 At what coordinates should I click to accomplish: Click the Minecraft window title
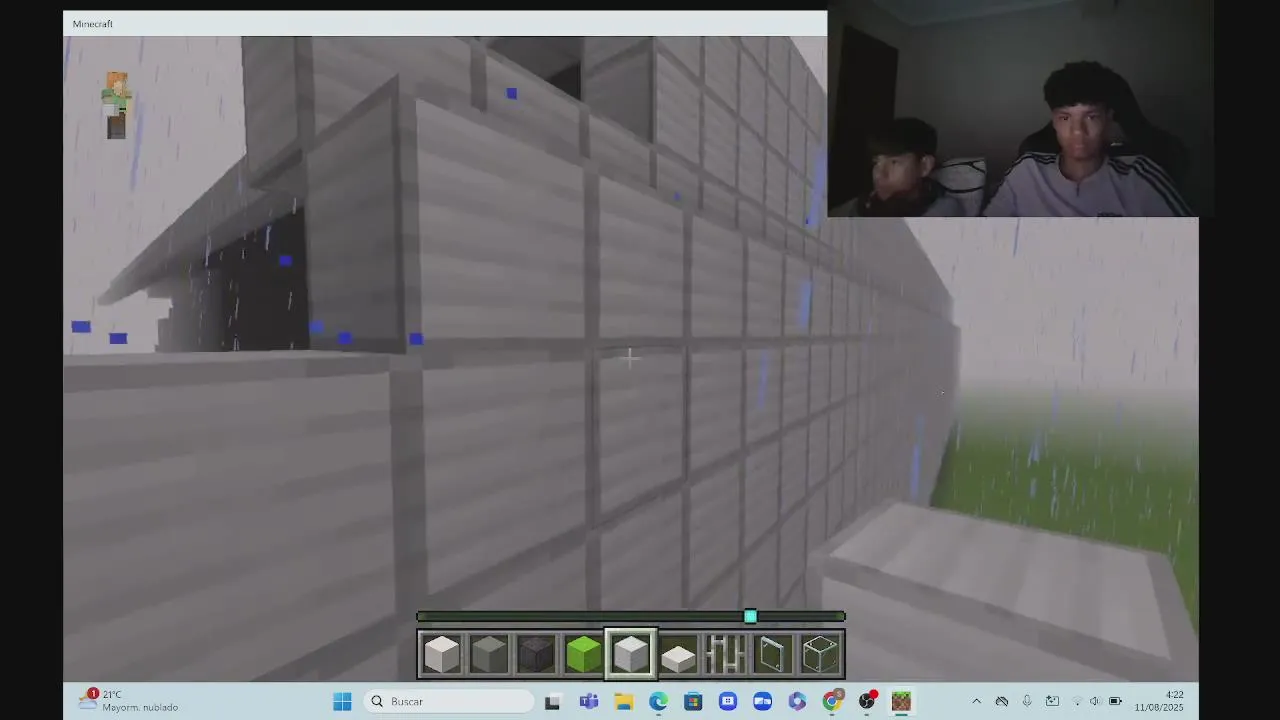pos(93,24)
